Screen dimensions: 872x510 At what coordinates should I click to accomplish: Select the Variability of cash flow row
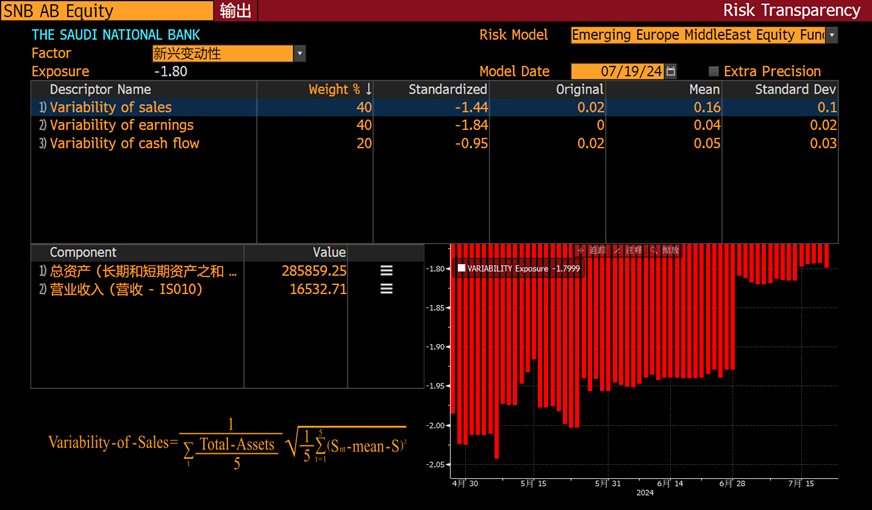pos(434,143)
